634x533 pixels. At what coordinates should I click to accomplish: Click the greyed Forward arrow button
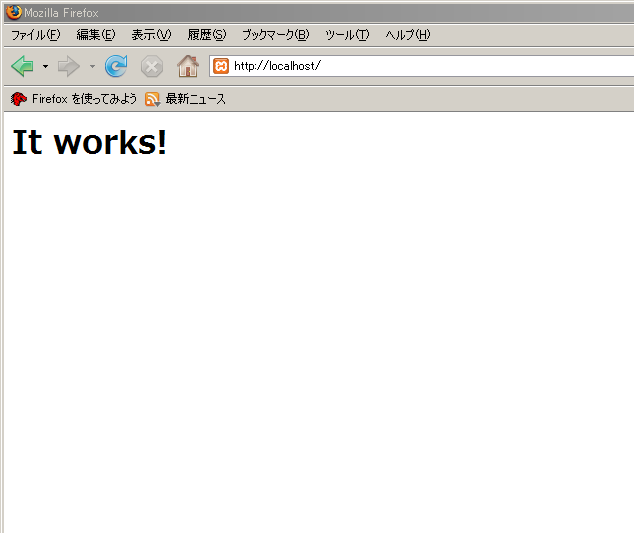(x=69, y=66)
